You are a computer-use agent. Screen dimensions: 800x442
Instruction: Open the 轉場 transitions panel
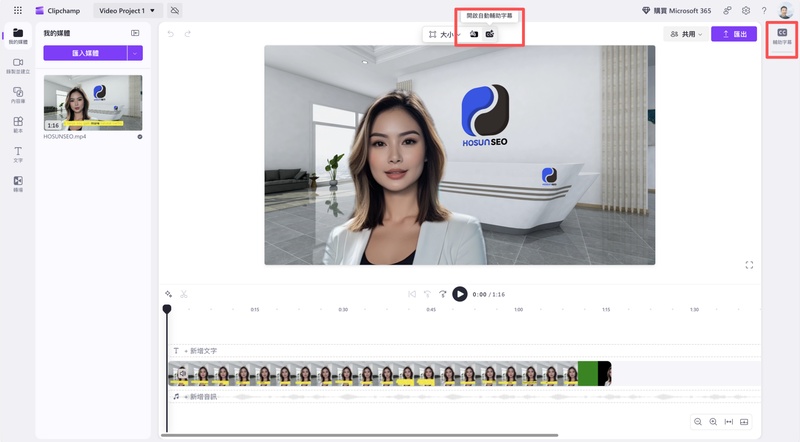coord(18,184)
